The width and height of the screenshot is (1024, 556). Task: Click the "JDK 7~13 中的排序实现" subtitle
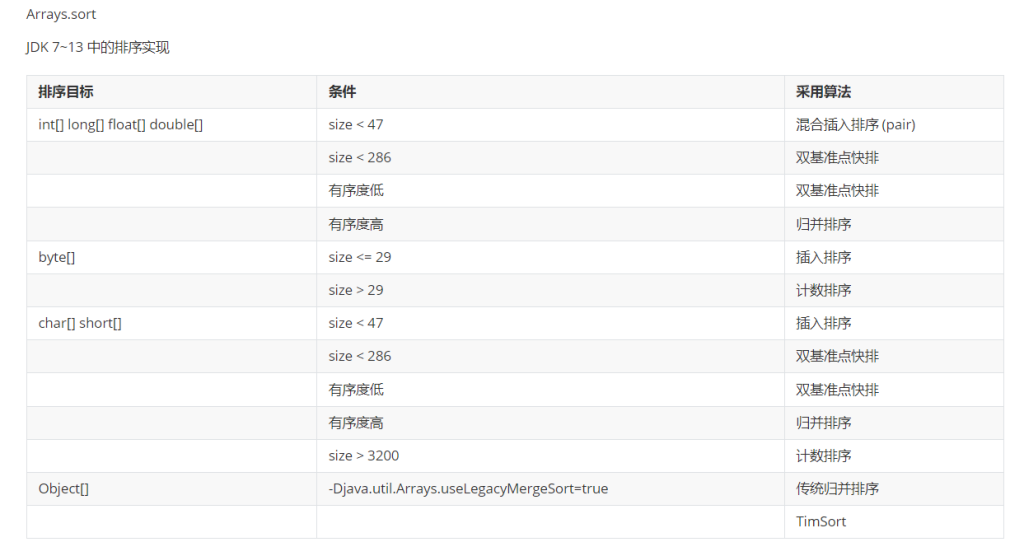[x=98, y=47]
